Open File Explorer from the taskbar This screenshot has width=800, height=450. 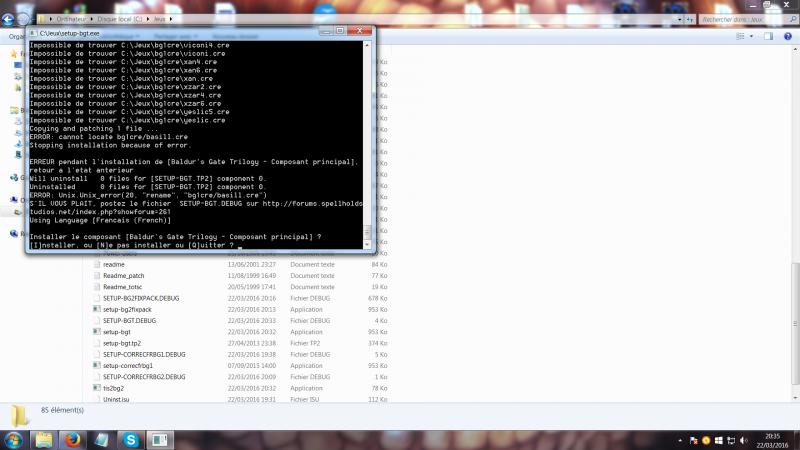pos(43,440)
